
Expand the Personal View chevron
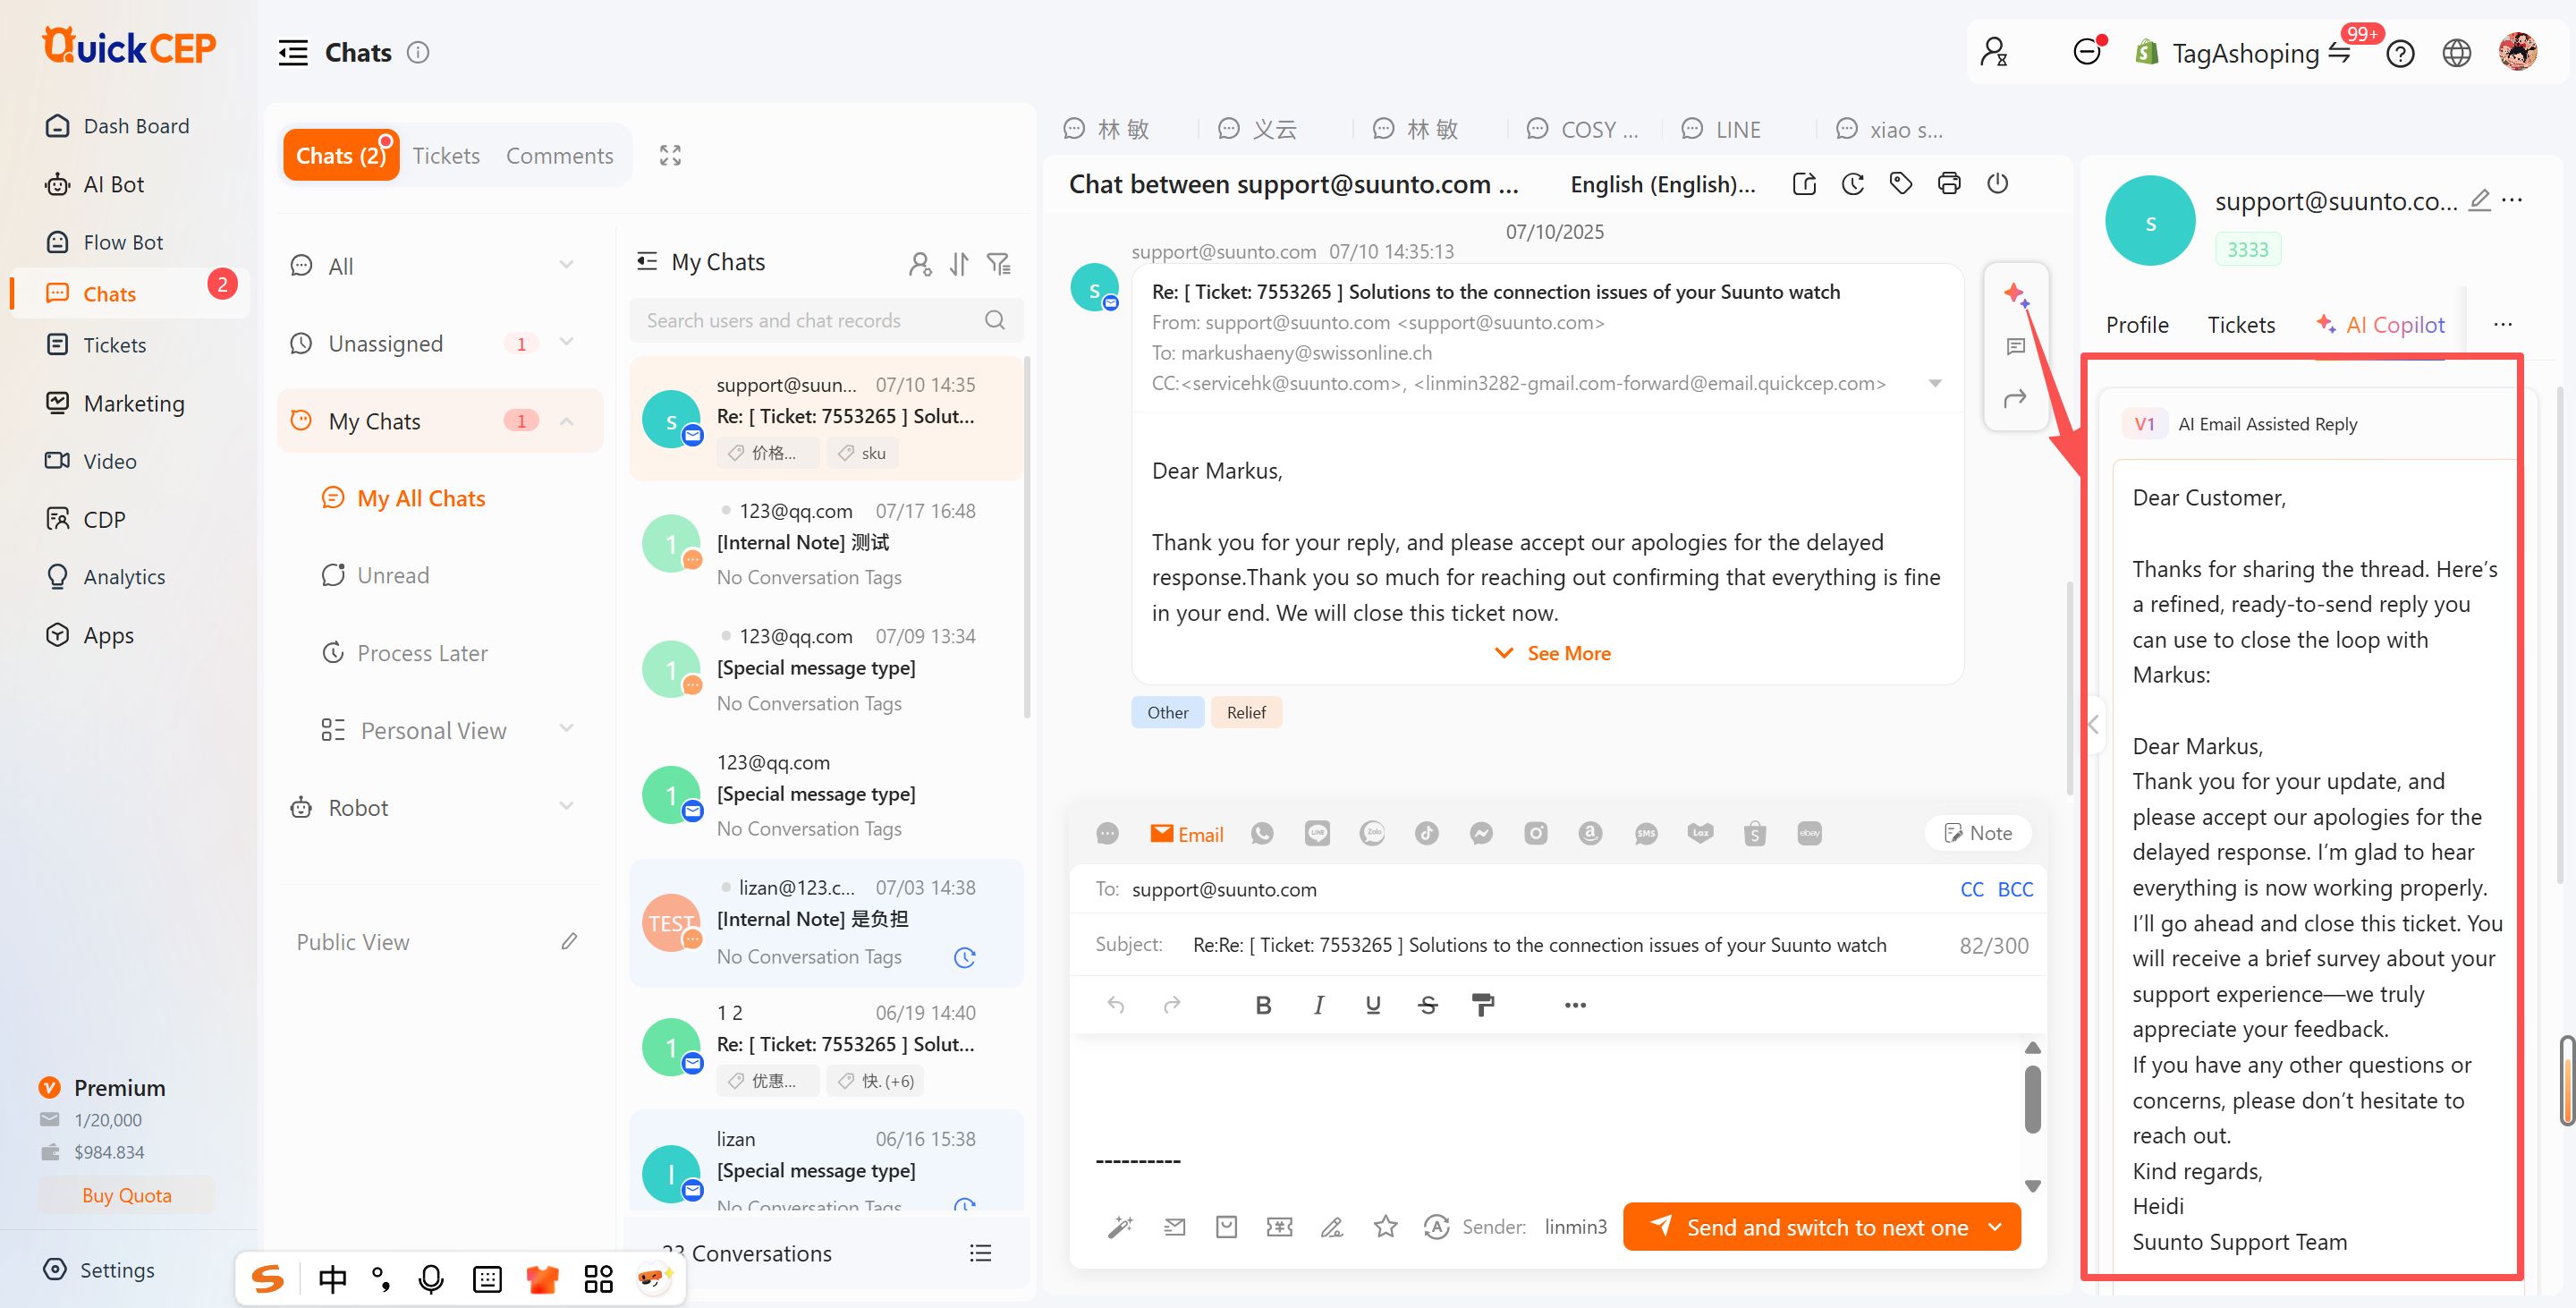click(x=566, y=728)
